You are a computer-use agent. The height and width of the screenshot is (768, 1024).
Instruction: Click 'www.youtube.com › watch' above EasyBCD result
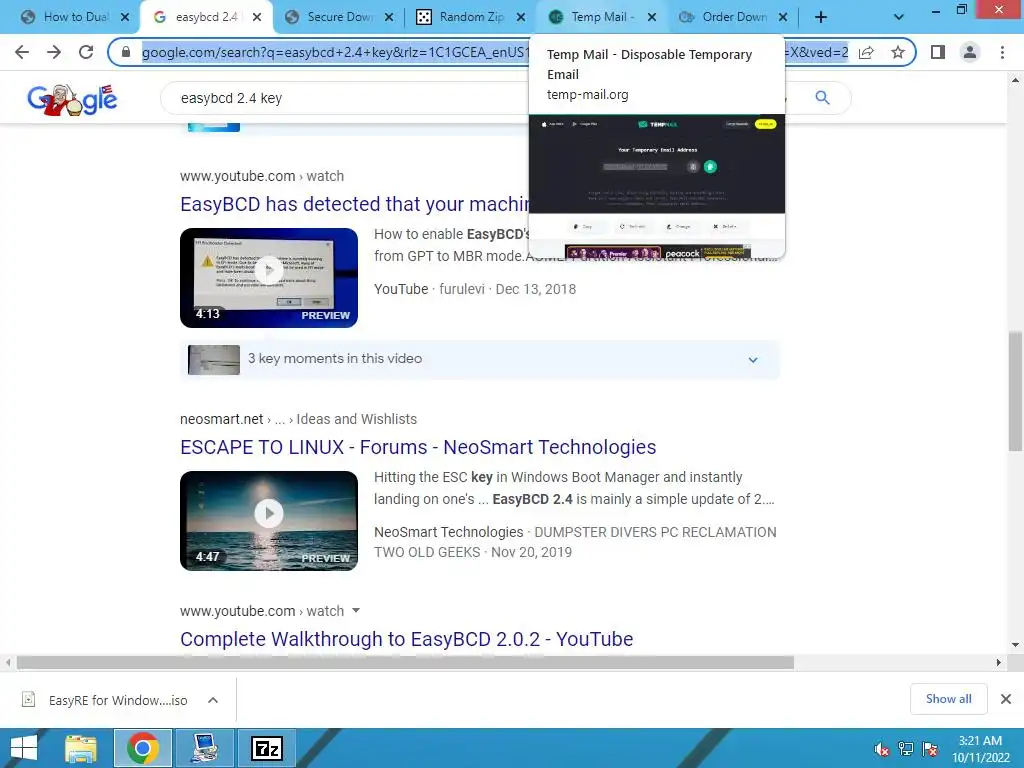tap(262, 176)
